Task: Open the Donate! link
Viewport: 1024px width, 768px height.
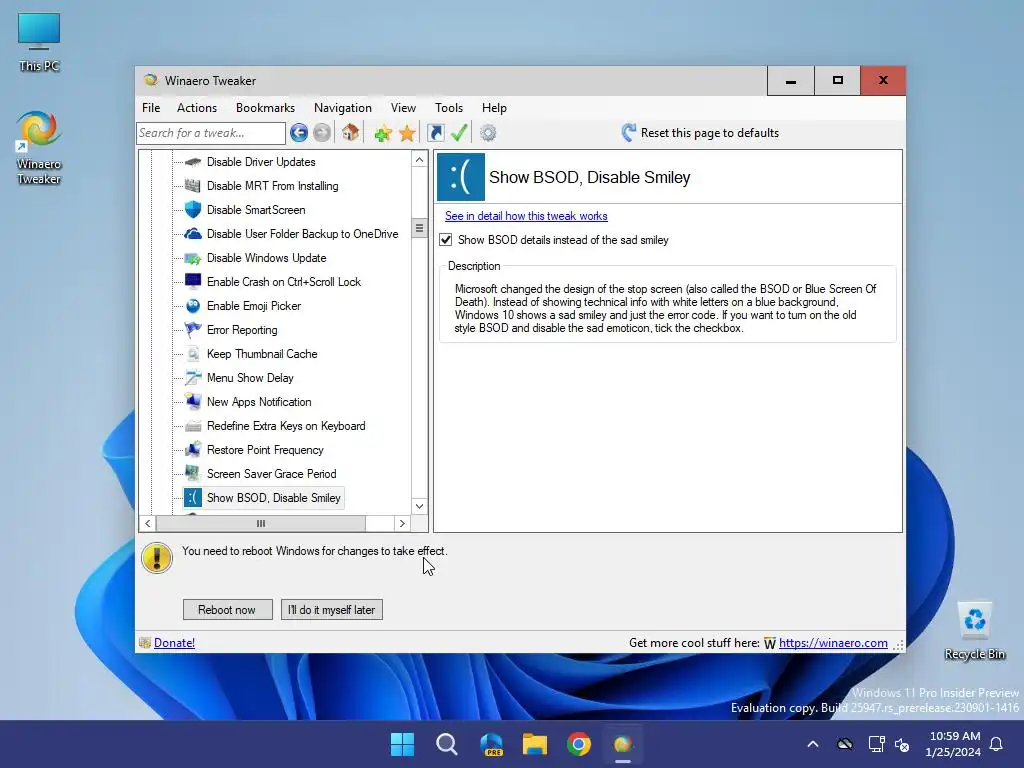Action: click(174, 643)
